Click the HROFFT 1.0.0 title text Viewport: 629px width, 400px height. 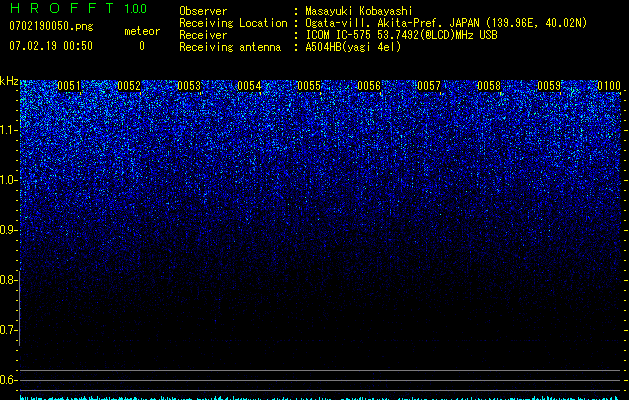78,8
